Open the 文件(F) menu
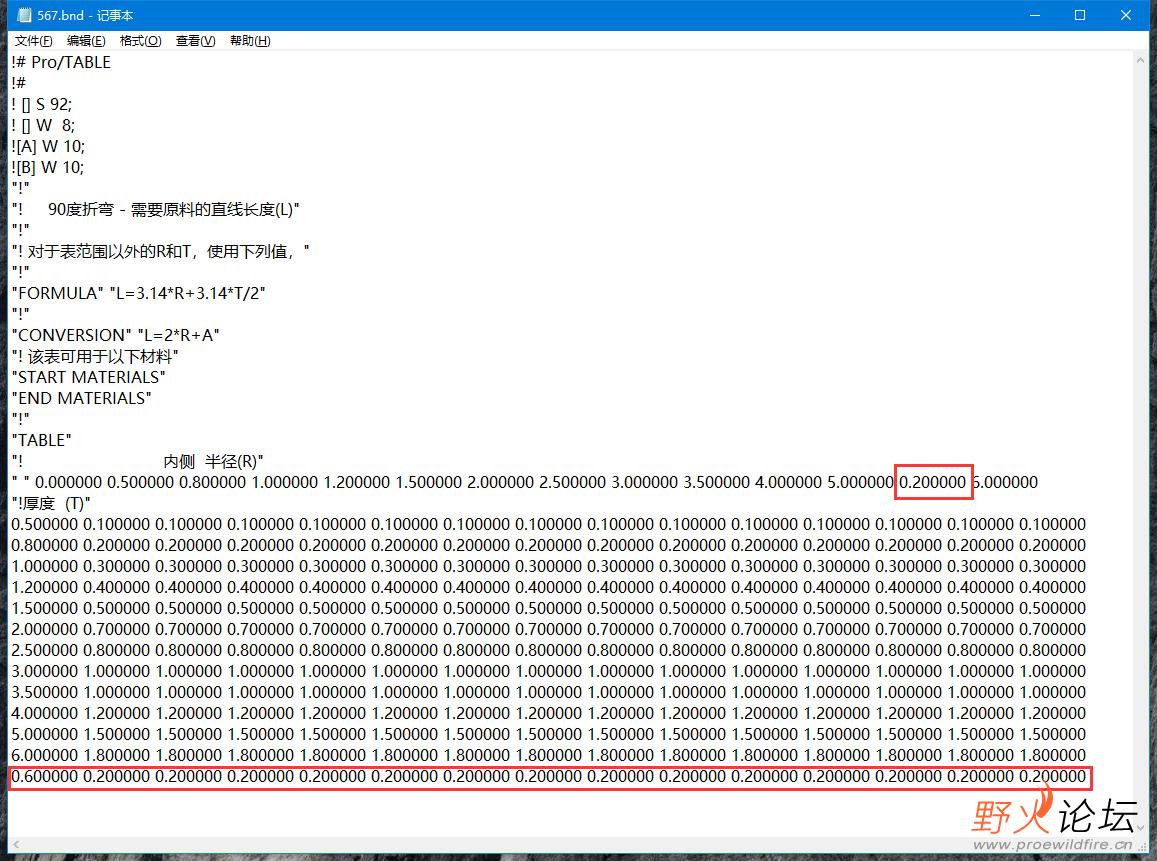The image size is (1157, 861). click(x=34, y=41)
